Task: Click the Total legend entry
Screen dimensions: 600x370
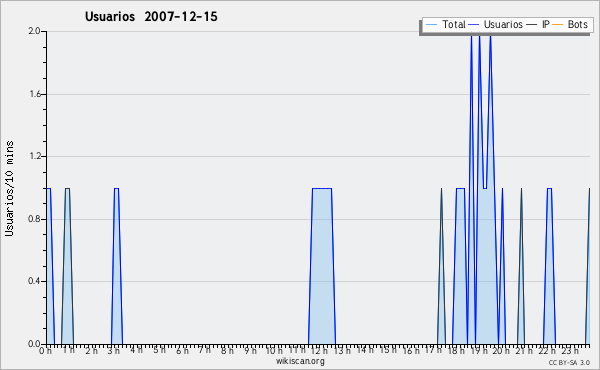Action: [x=445, y=24]
